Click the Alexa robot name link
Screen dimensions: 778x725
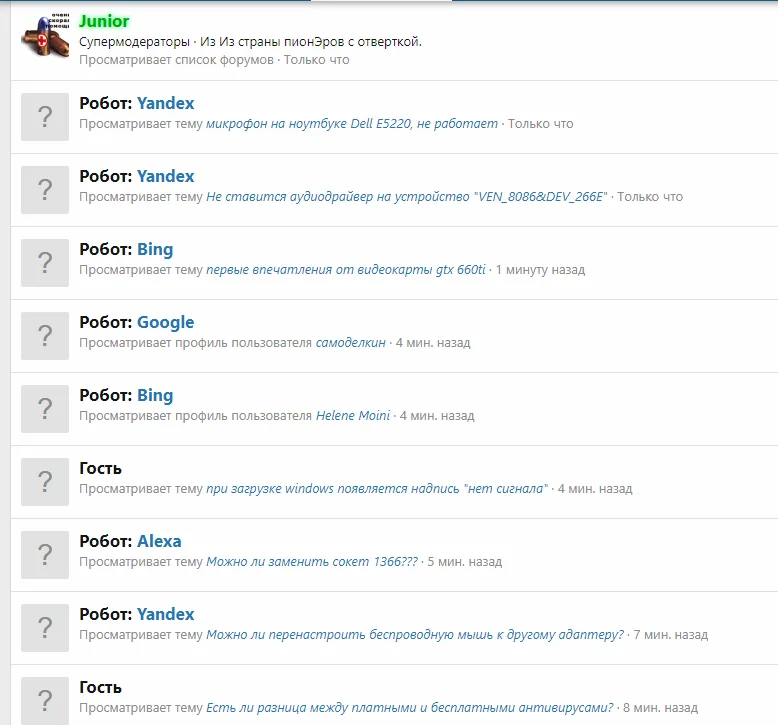pyautogui.click(x=159, y=541)
